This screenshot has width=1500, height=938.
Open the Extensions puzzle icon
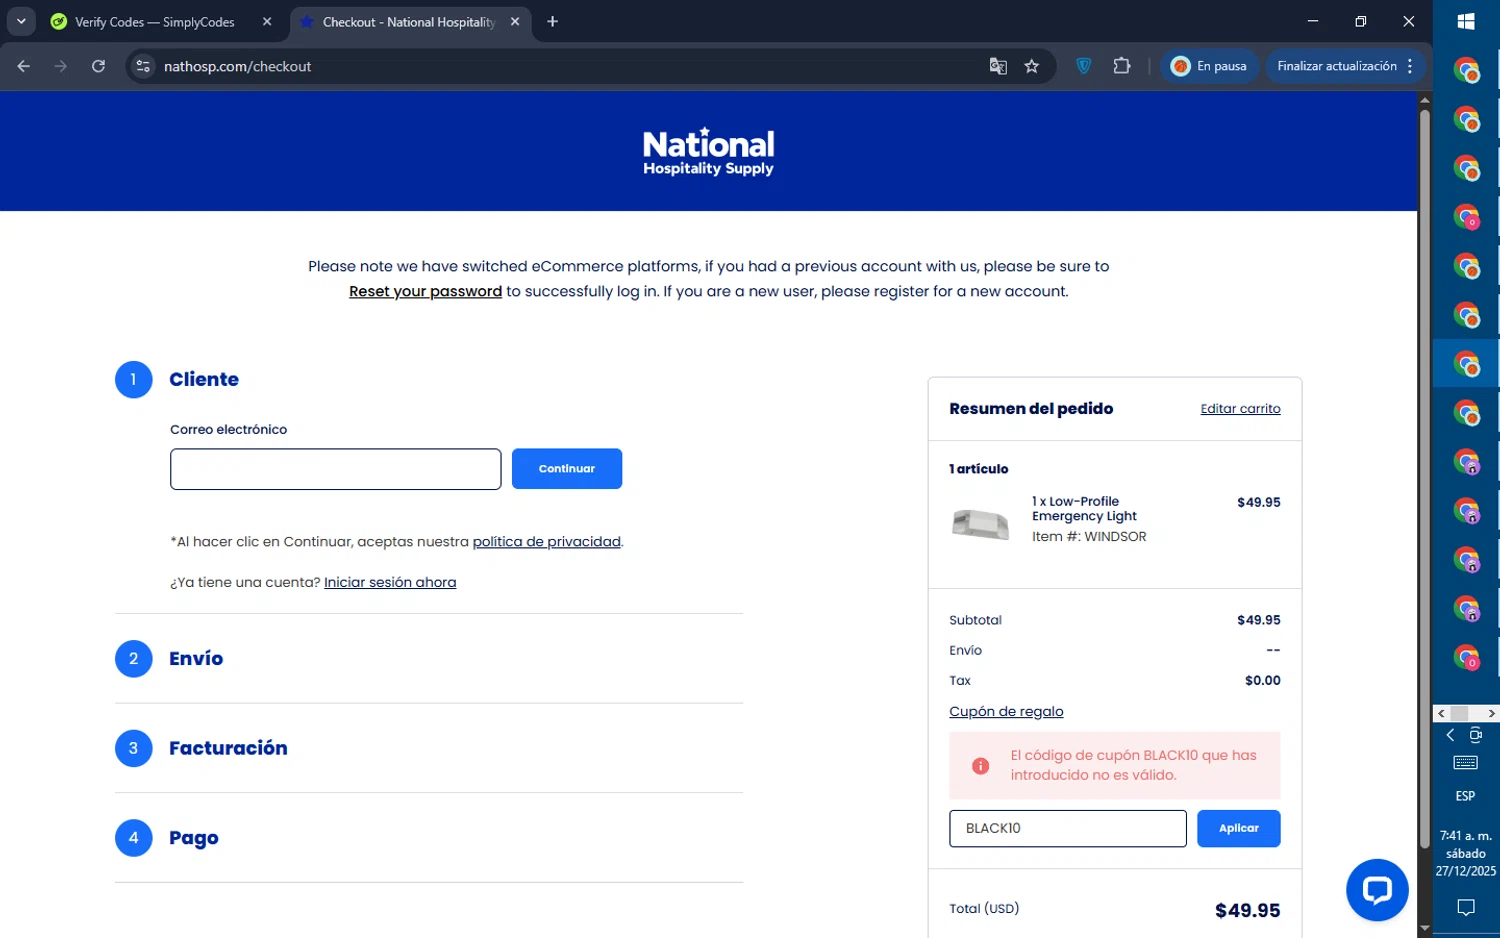click(x=1122, y=66)
